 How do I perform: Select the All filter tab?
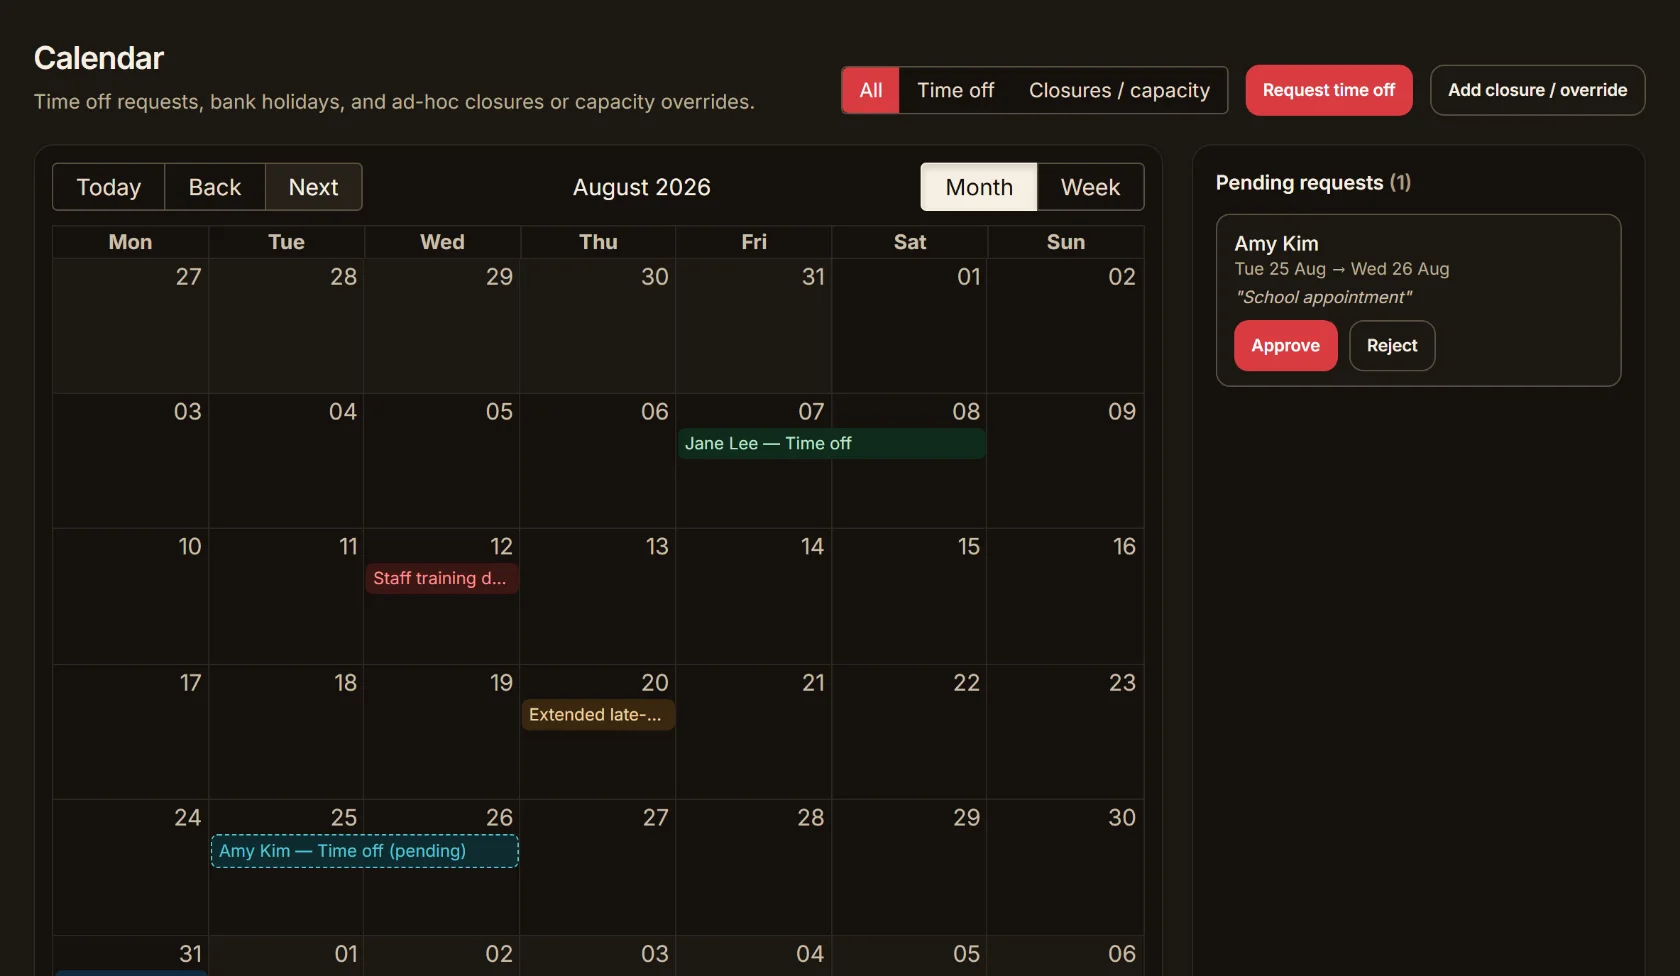pyautogui.click(x=871, y=90)
